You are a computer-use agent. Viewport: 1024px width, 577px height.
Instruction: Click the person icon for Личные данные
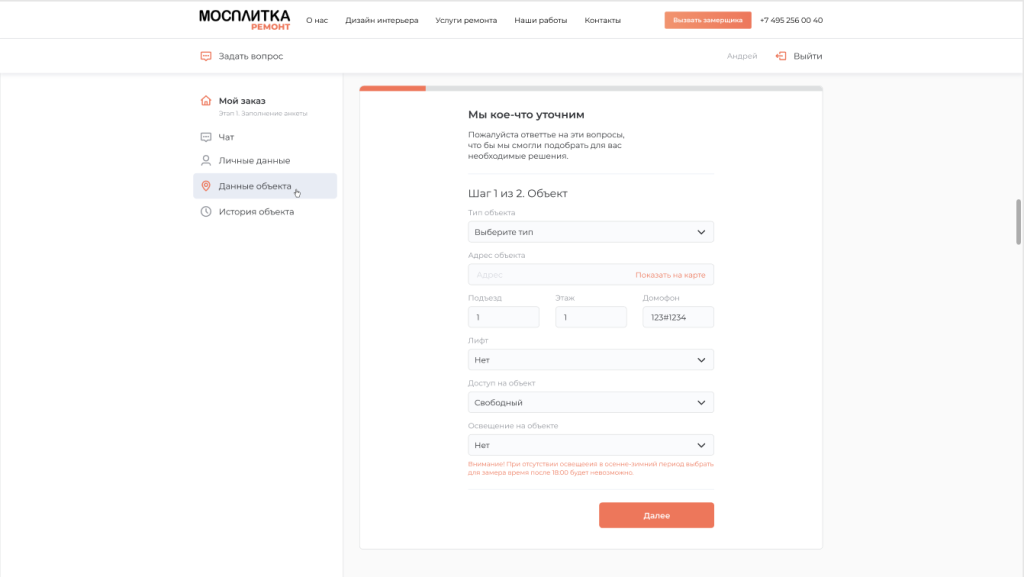coord(206,161)
